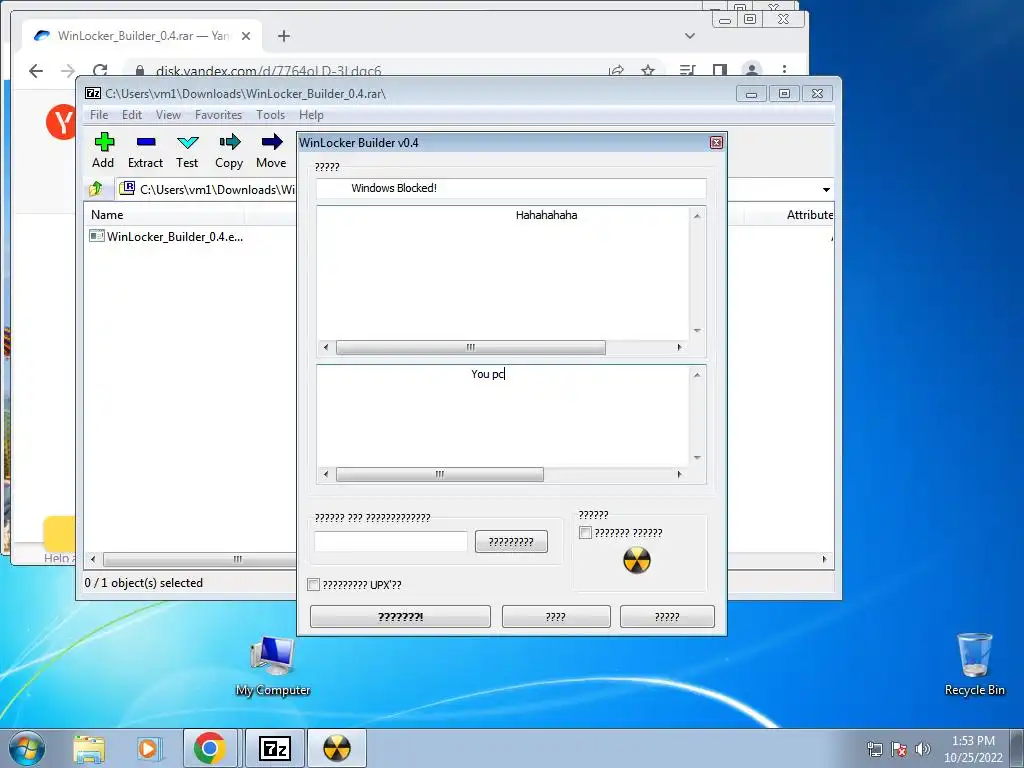Click 7-Zip file list horizontal scrollbar
Screen dimensions: 1024x768
199,560
